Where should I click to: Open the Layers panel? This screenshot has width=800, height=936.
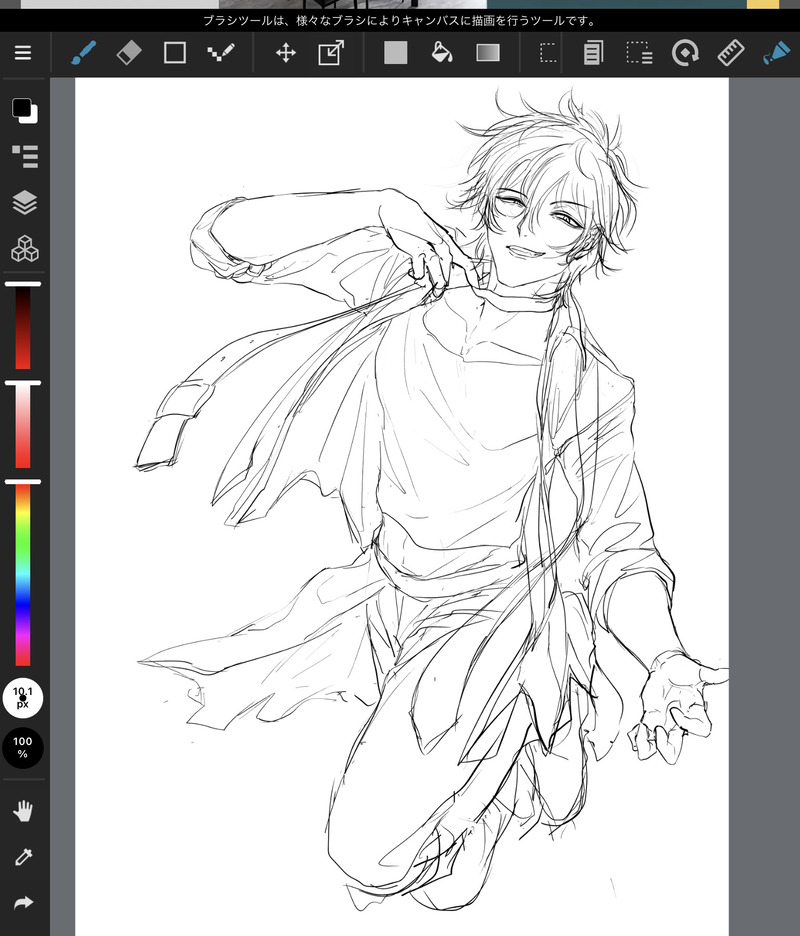pos(24,202)
